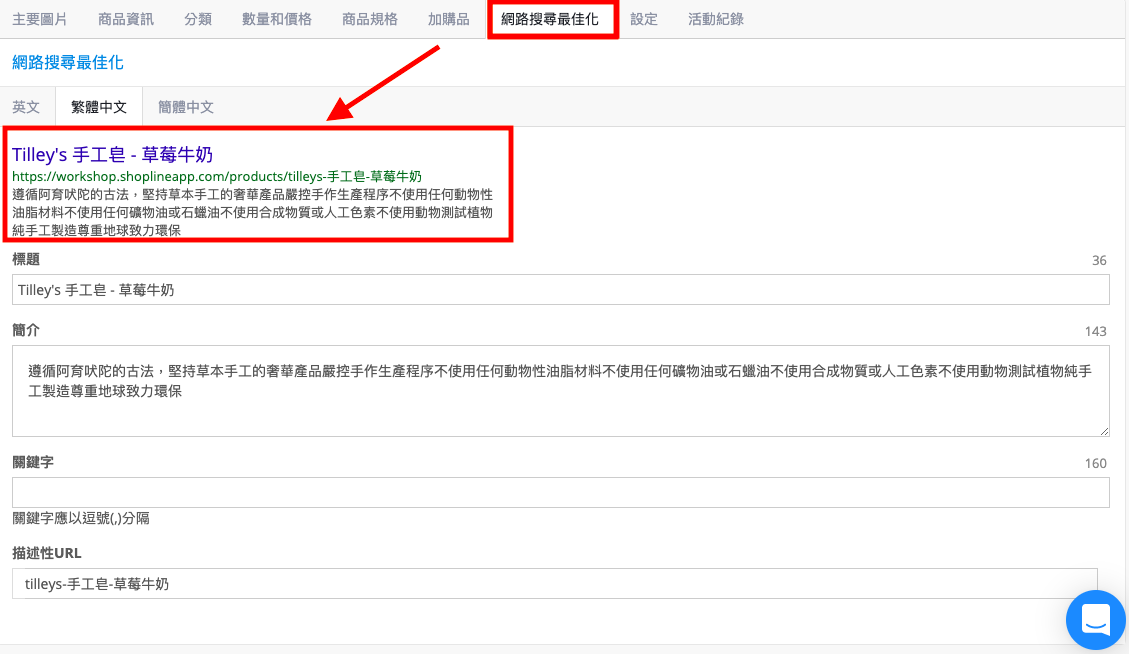The image size is (1129, 654).
Task: Switch to 簡體中文 language tab
Action: [x=186, y=107]
